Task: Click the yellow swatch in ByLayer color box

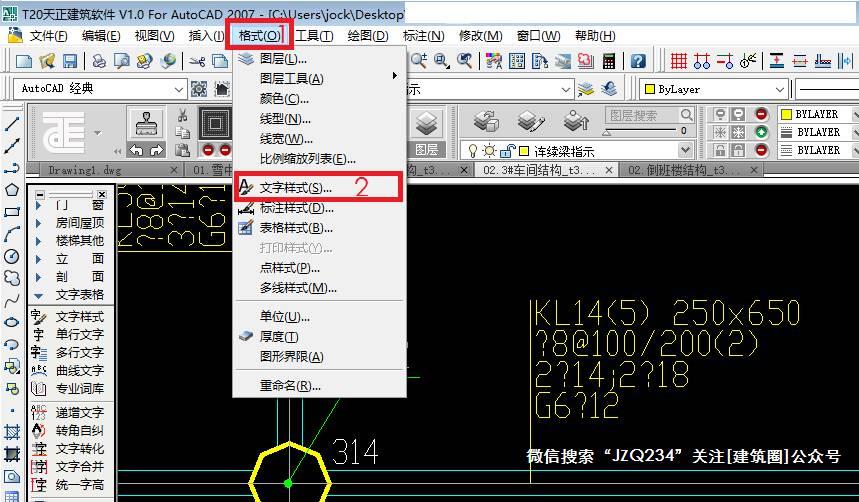Action: (x=650, y=89)
